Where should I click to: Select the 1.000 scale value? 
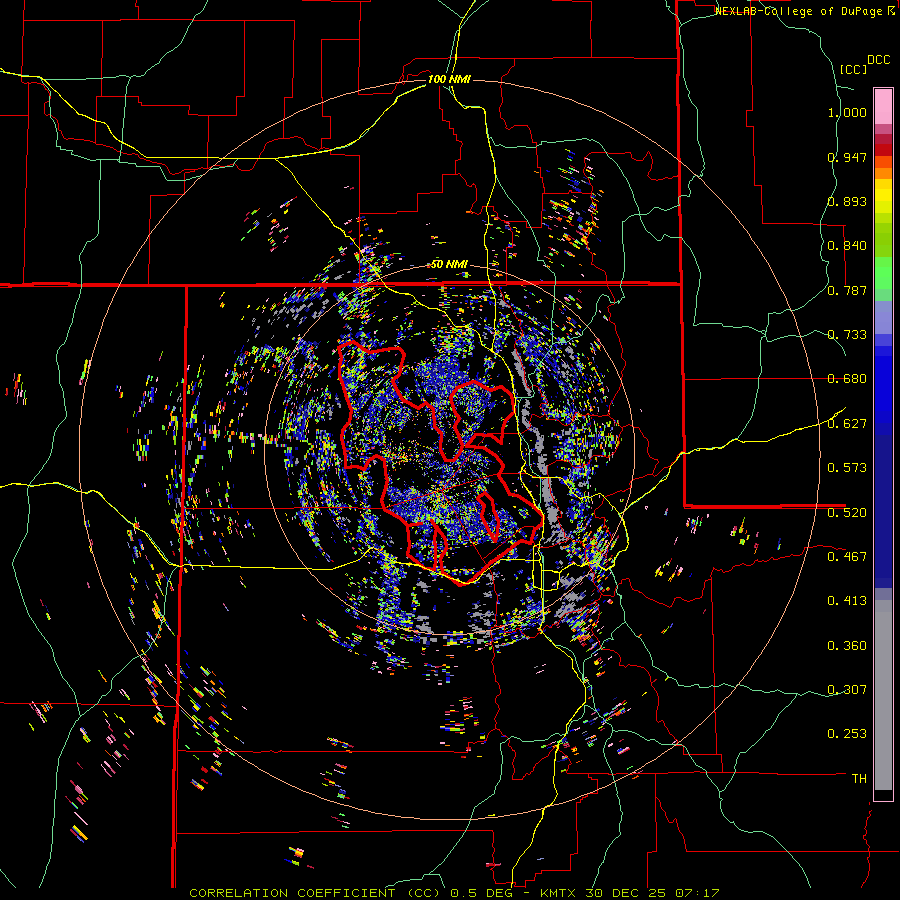point(847,112)
